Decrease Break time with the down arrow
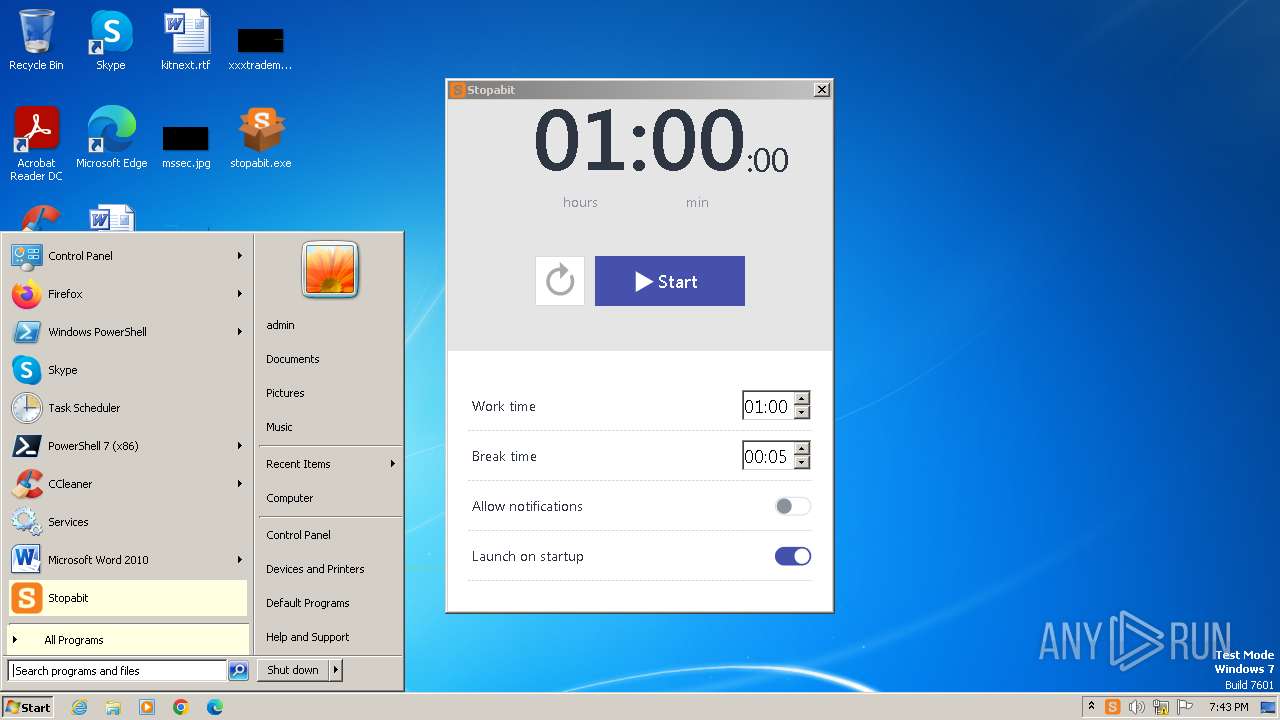 pyautogui.click(x=801, y=462)
